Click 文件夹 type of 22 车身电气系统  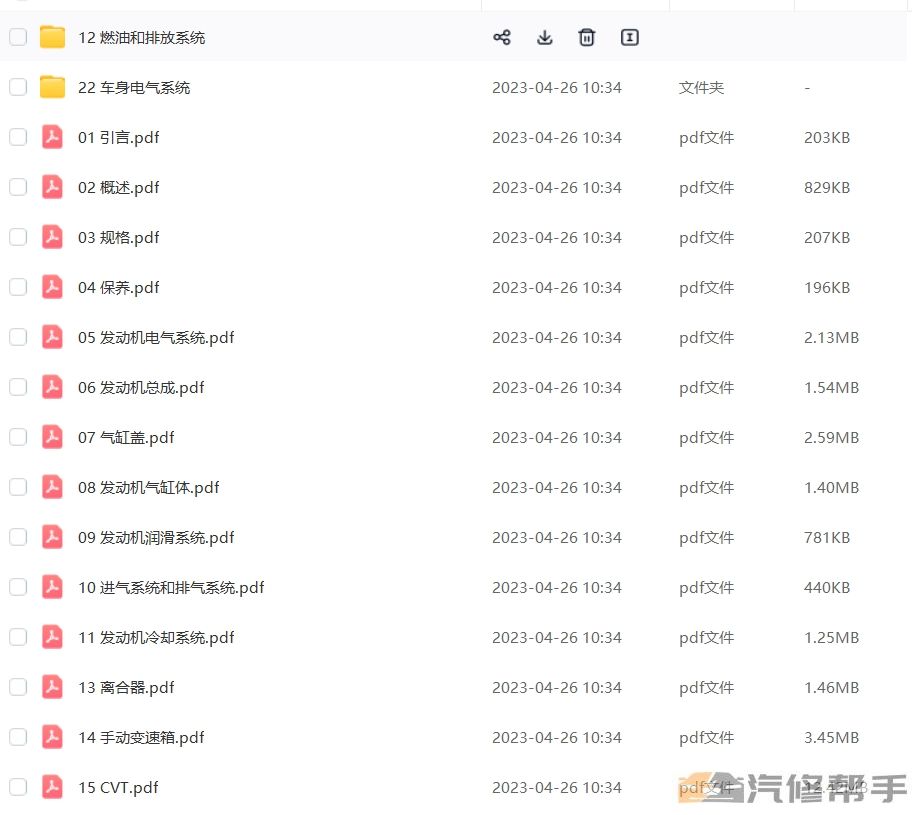pos(701,88)
